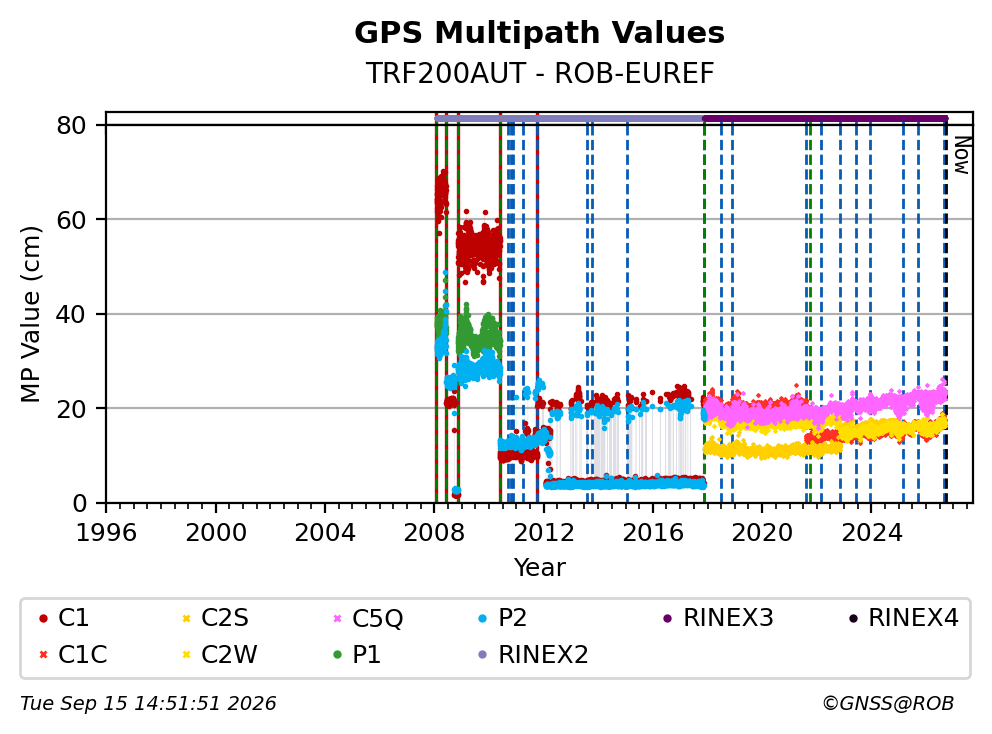Click the 80 value on the vertical axis
992x734 pixels.
click(x=71, y=125)
